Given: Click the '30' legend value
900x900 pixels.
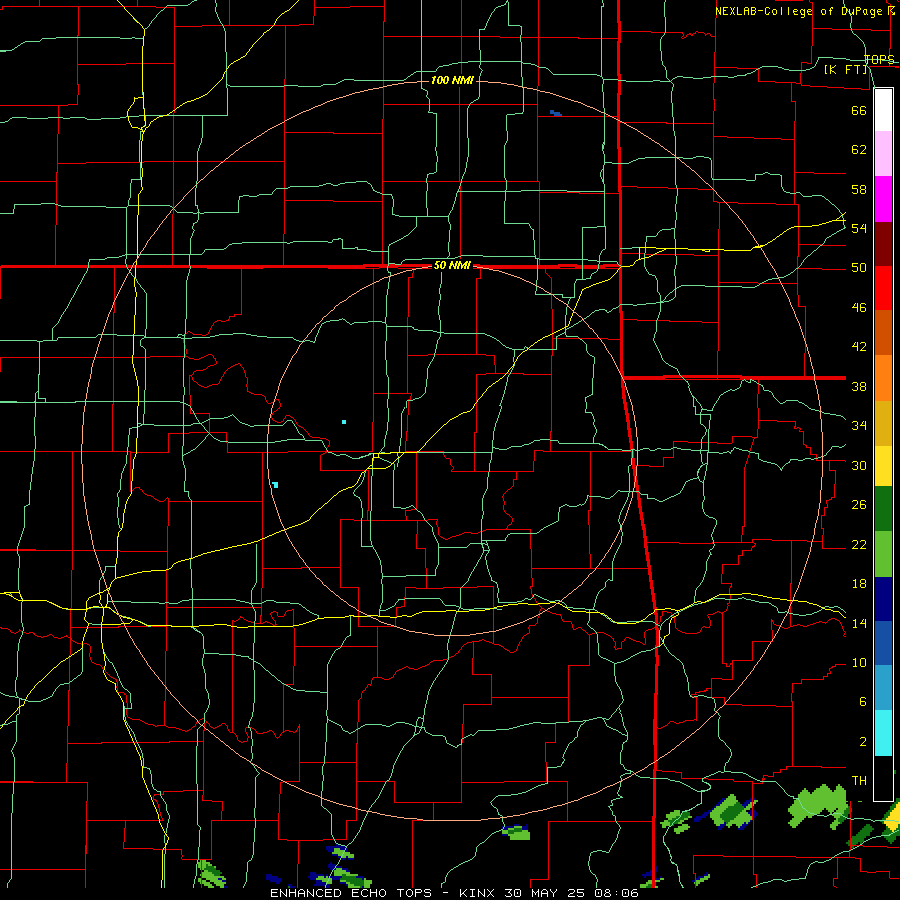Looking at the screenshot, I should click(859, 465).
